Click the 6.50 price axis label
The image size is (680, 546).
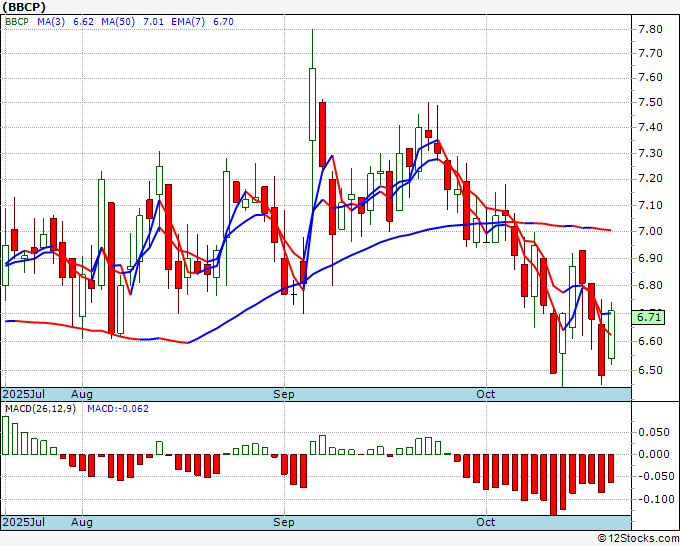pyautogui.click(x=650, y=370)
